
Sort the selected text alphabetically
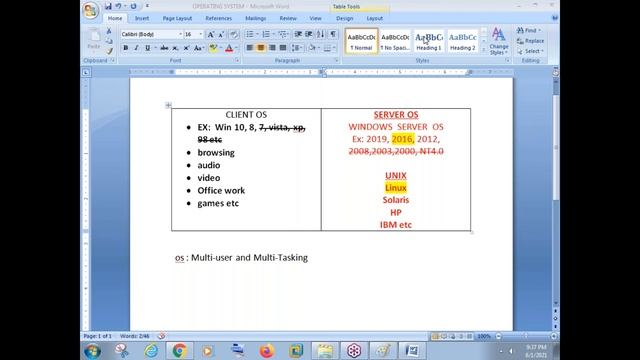pyautogui.click(x=321, y=34)
